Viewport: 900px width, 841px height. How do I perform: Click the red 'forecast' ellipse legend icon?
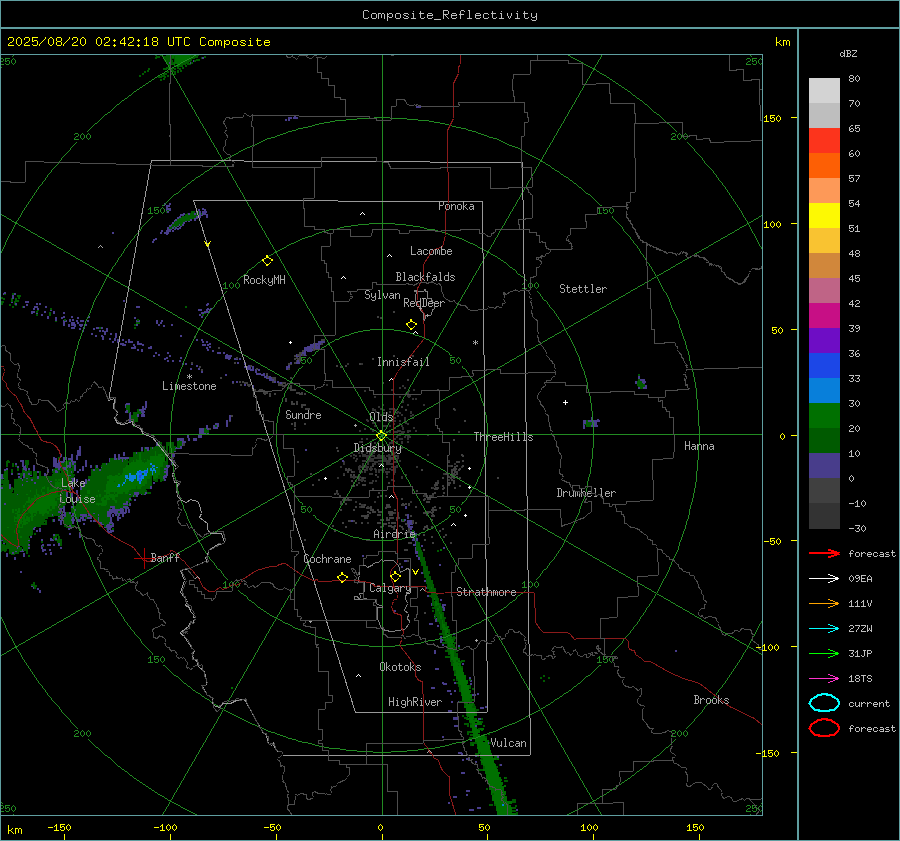click(x=824, y=728)
